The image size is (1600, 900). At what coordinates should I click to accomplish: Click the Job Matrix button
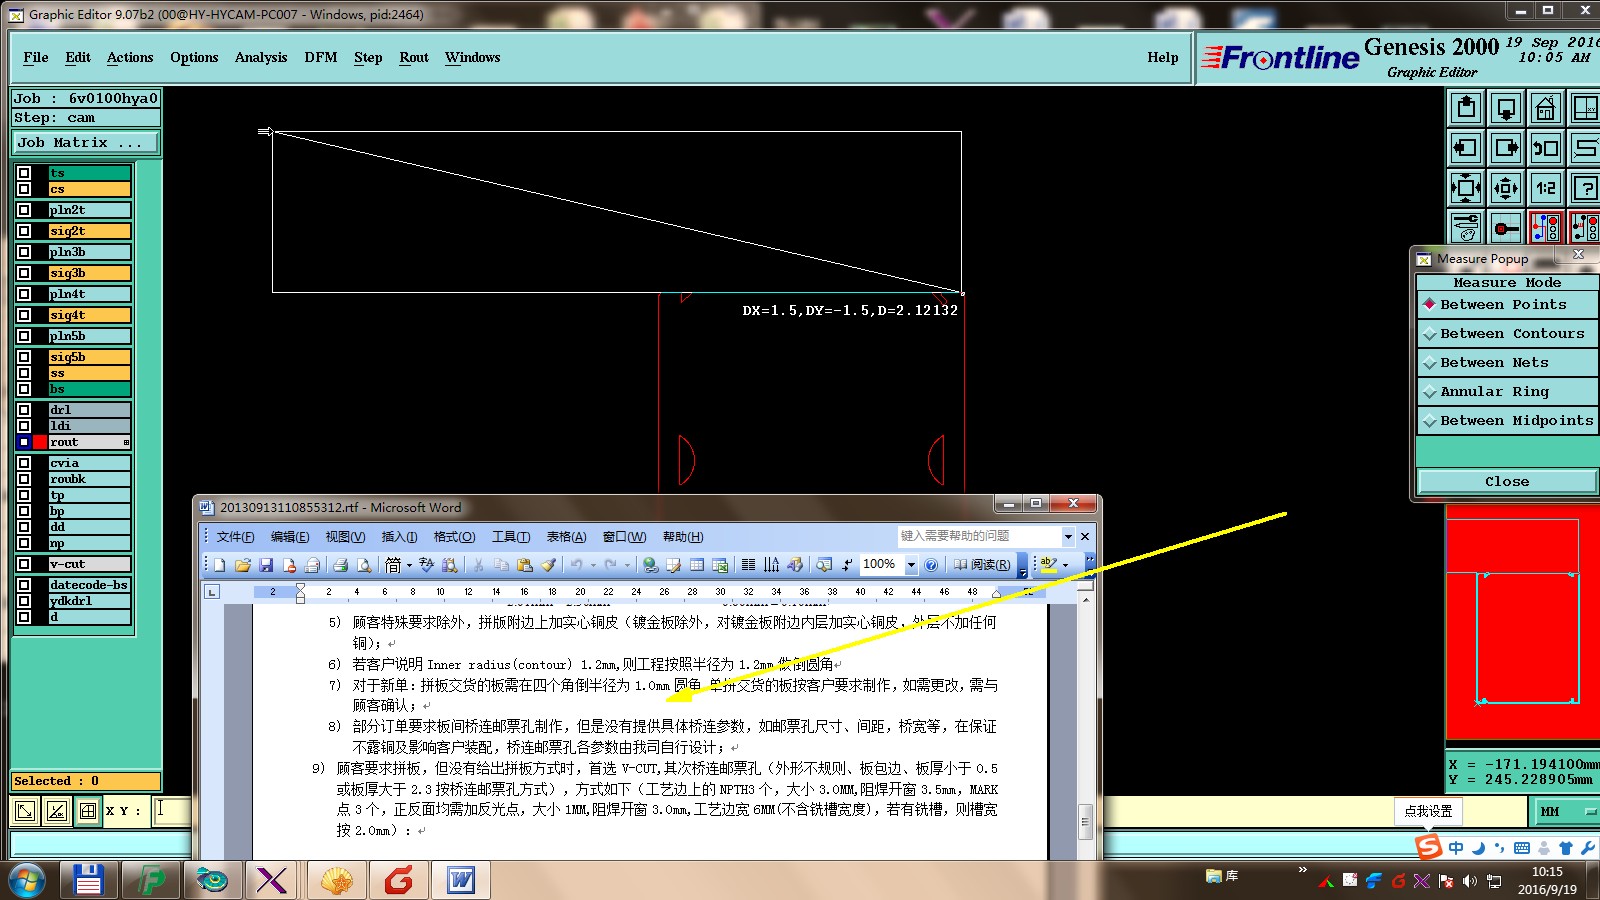[86, 143]
